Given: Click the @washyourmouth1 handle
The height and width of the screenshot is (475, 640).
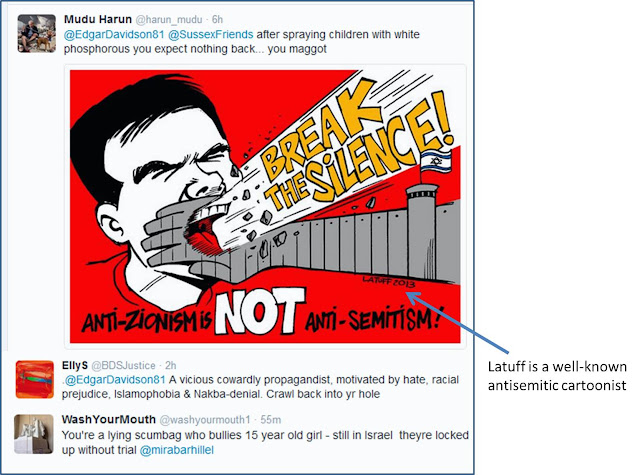Looking at the screenshot, I should [x=204, y=420].
